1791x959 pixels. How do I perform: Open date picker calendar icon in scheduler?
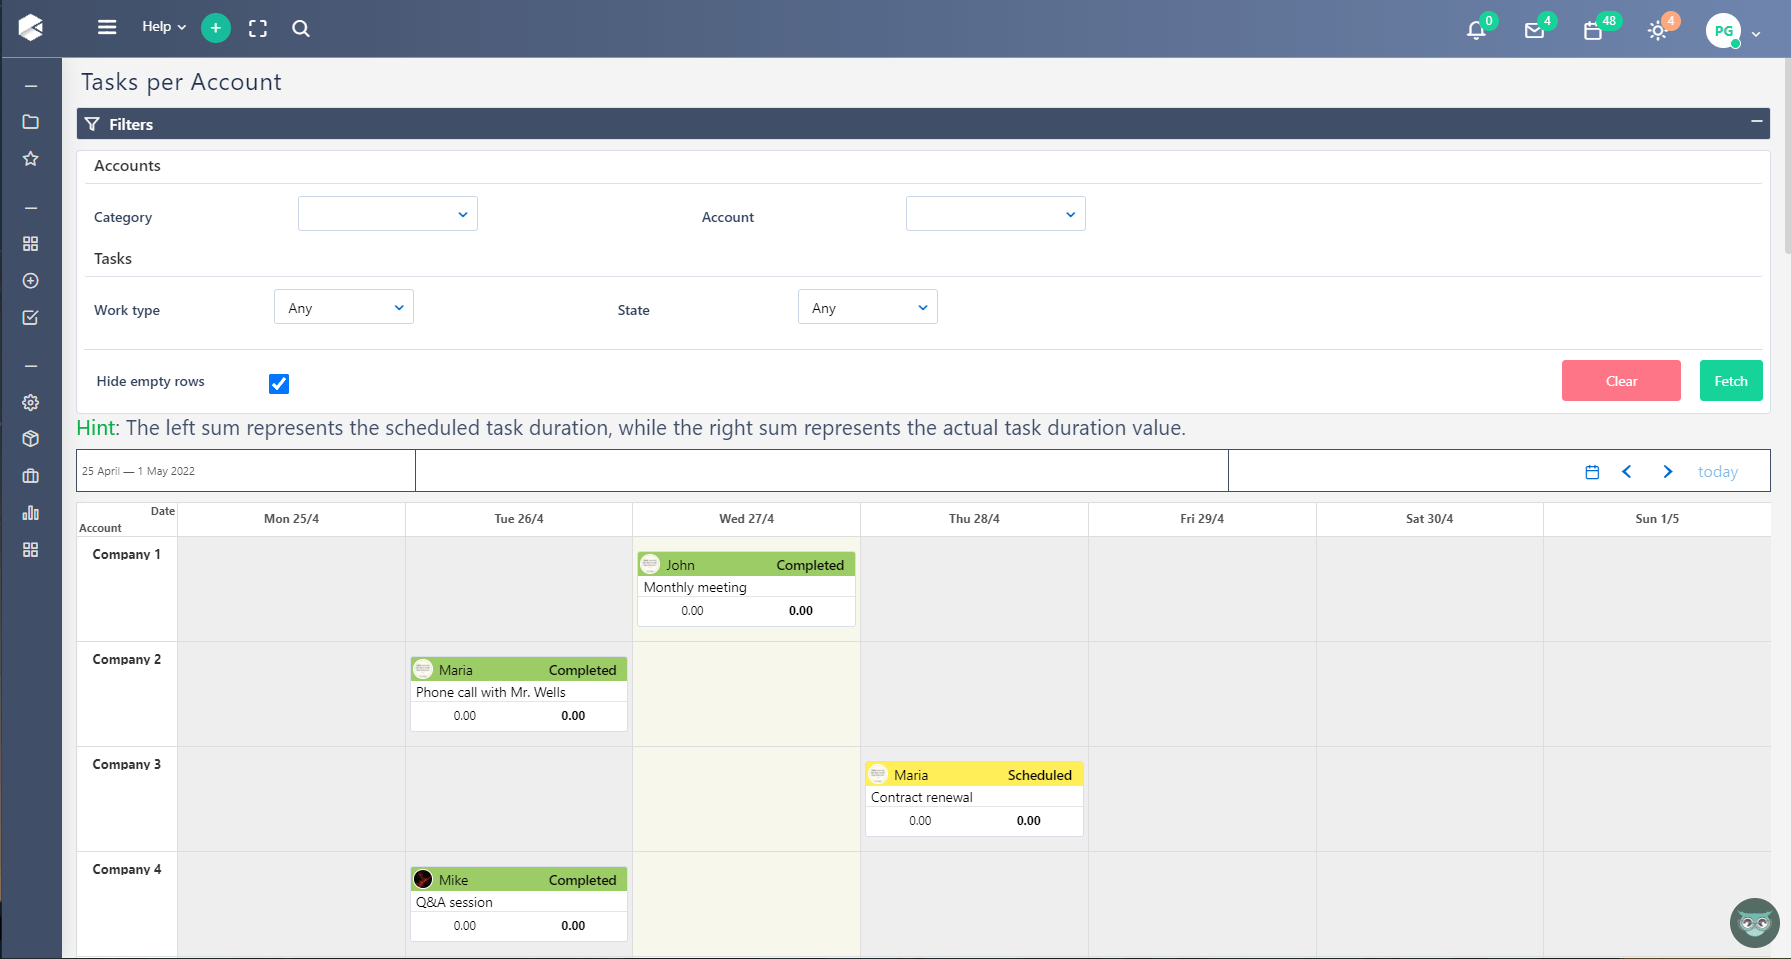1592,472
